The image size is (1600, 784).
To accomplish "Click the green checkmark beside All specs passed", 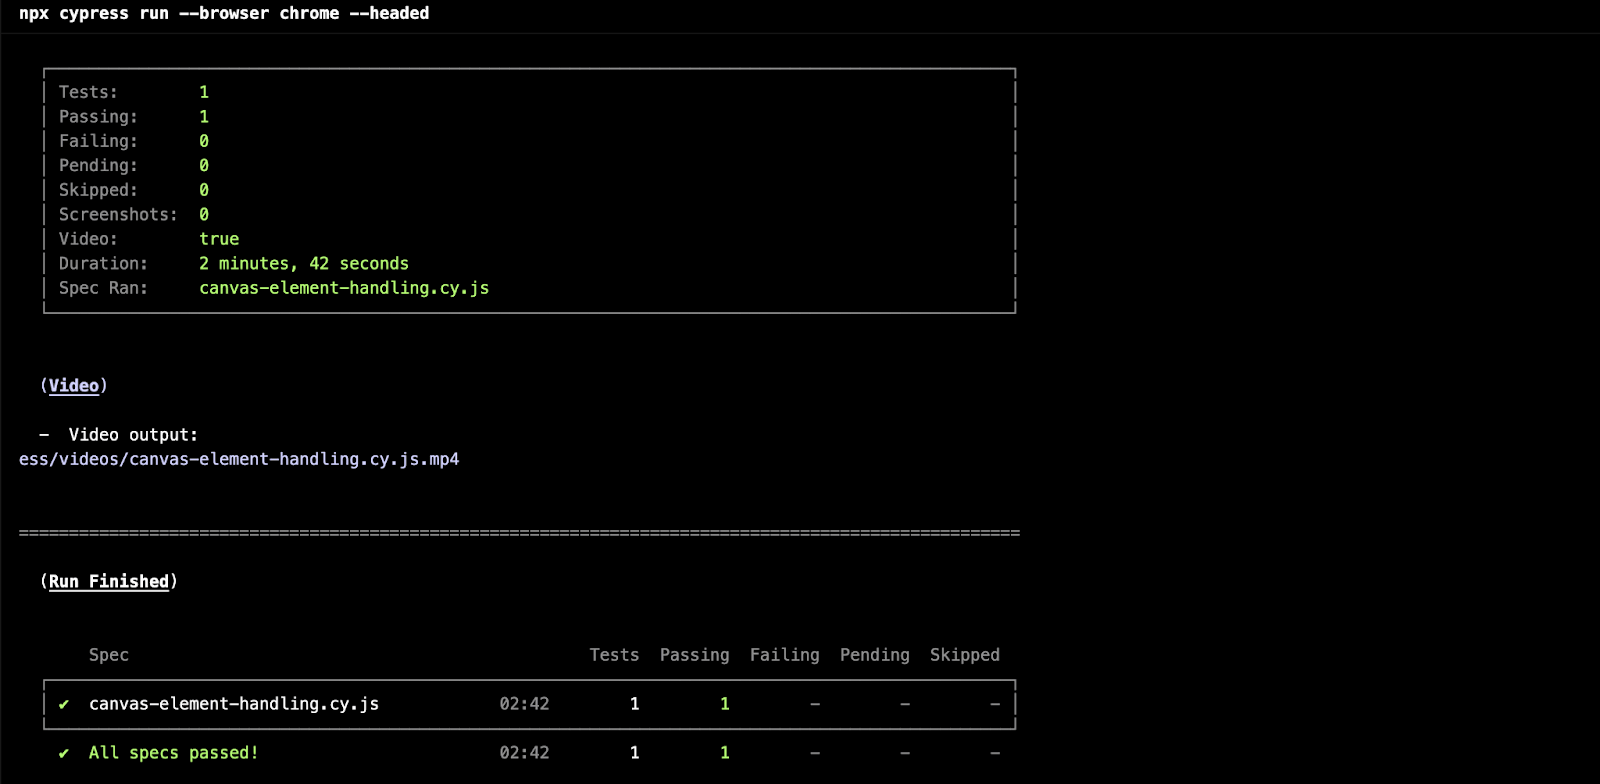I will point(64,753).
